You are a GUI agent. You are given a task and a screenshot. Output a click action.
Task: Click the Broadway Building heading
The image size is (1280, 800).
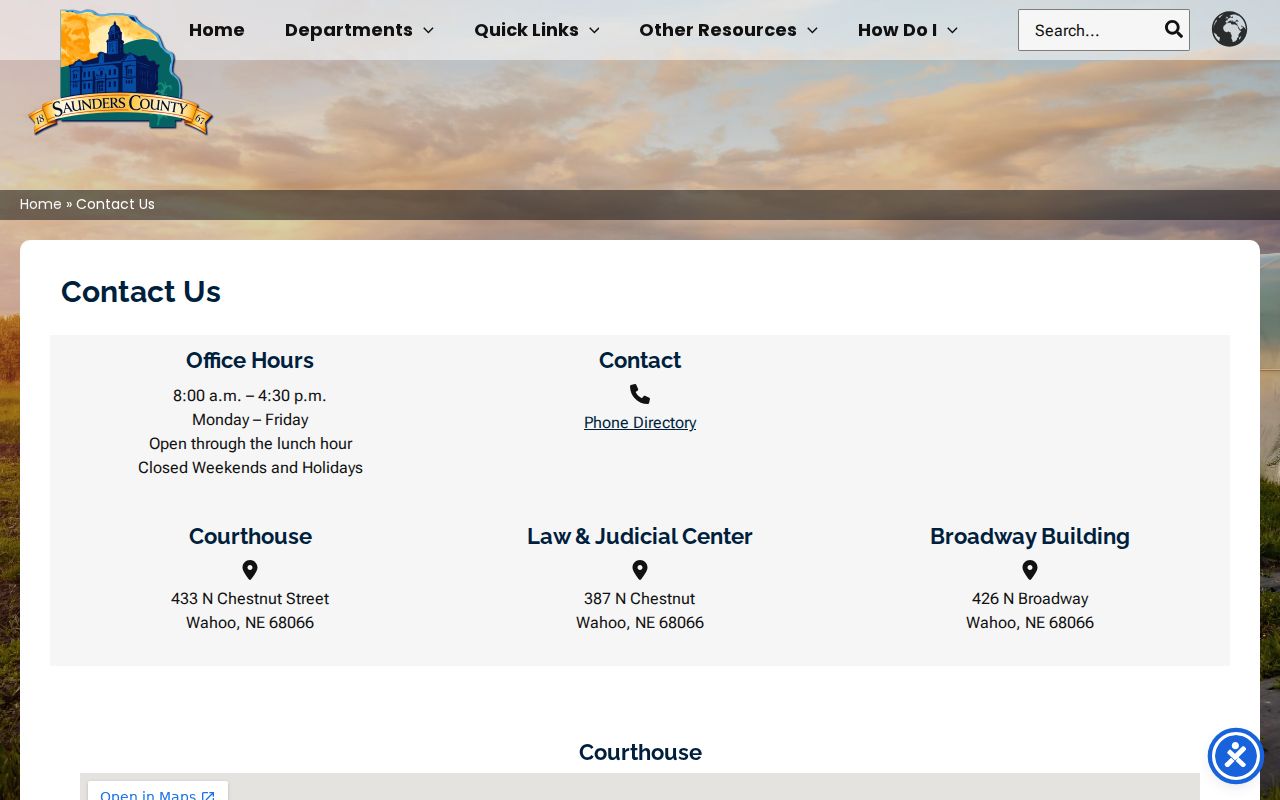[1030, 536]
